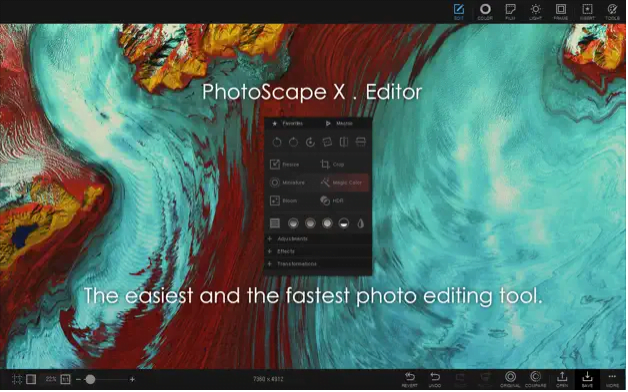This screenshot has height=392, width=628.
Task: Click the Tools palette icon
Action: pyautogui.click(x=612, y=12)
